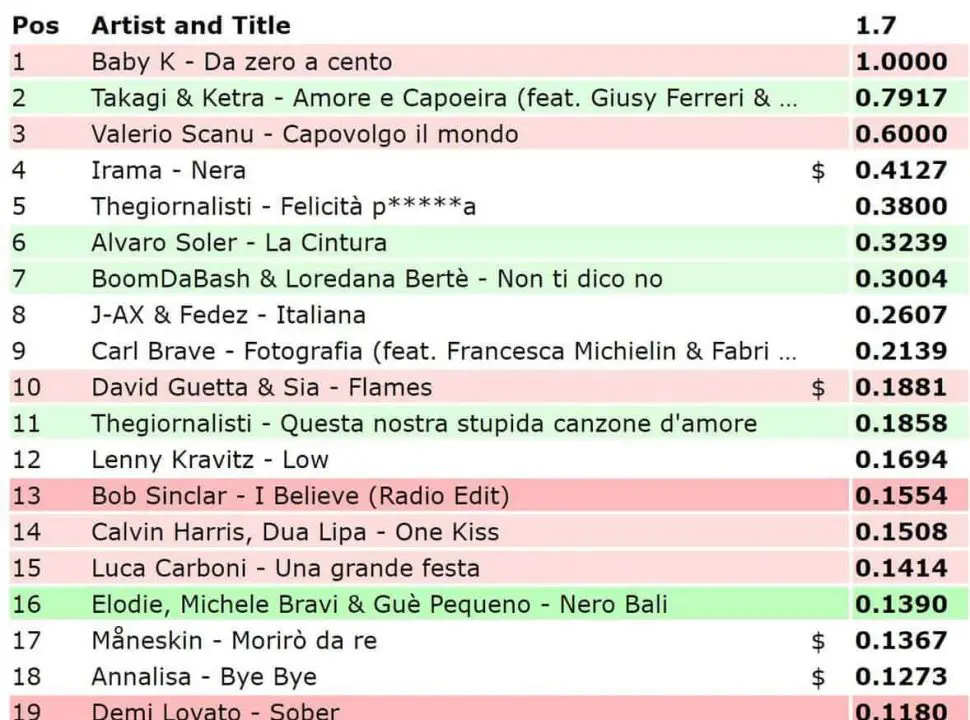Select 'Alvaro Soler - La Cintura'
Image resolution: width=970 pixels, height=720 pixels.
(238, 243)
